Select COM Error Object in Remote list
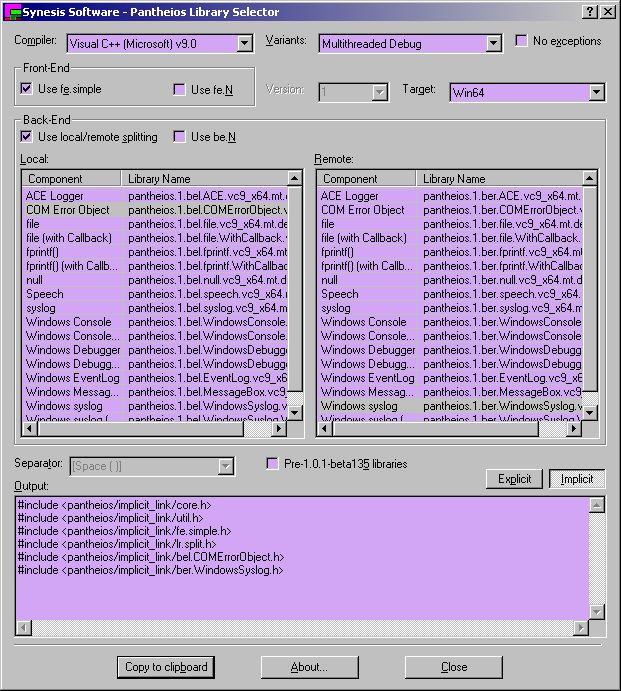The image size is (621, 691). tap(450, 210)
